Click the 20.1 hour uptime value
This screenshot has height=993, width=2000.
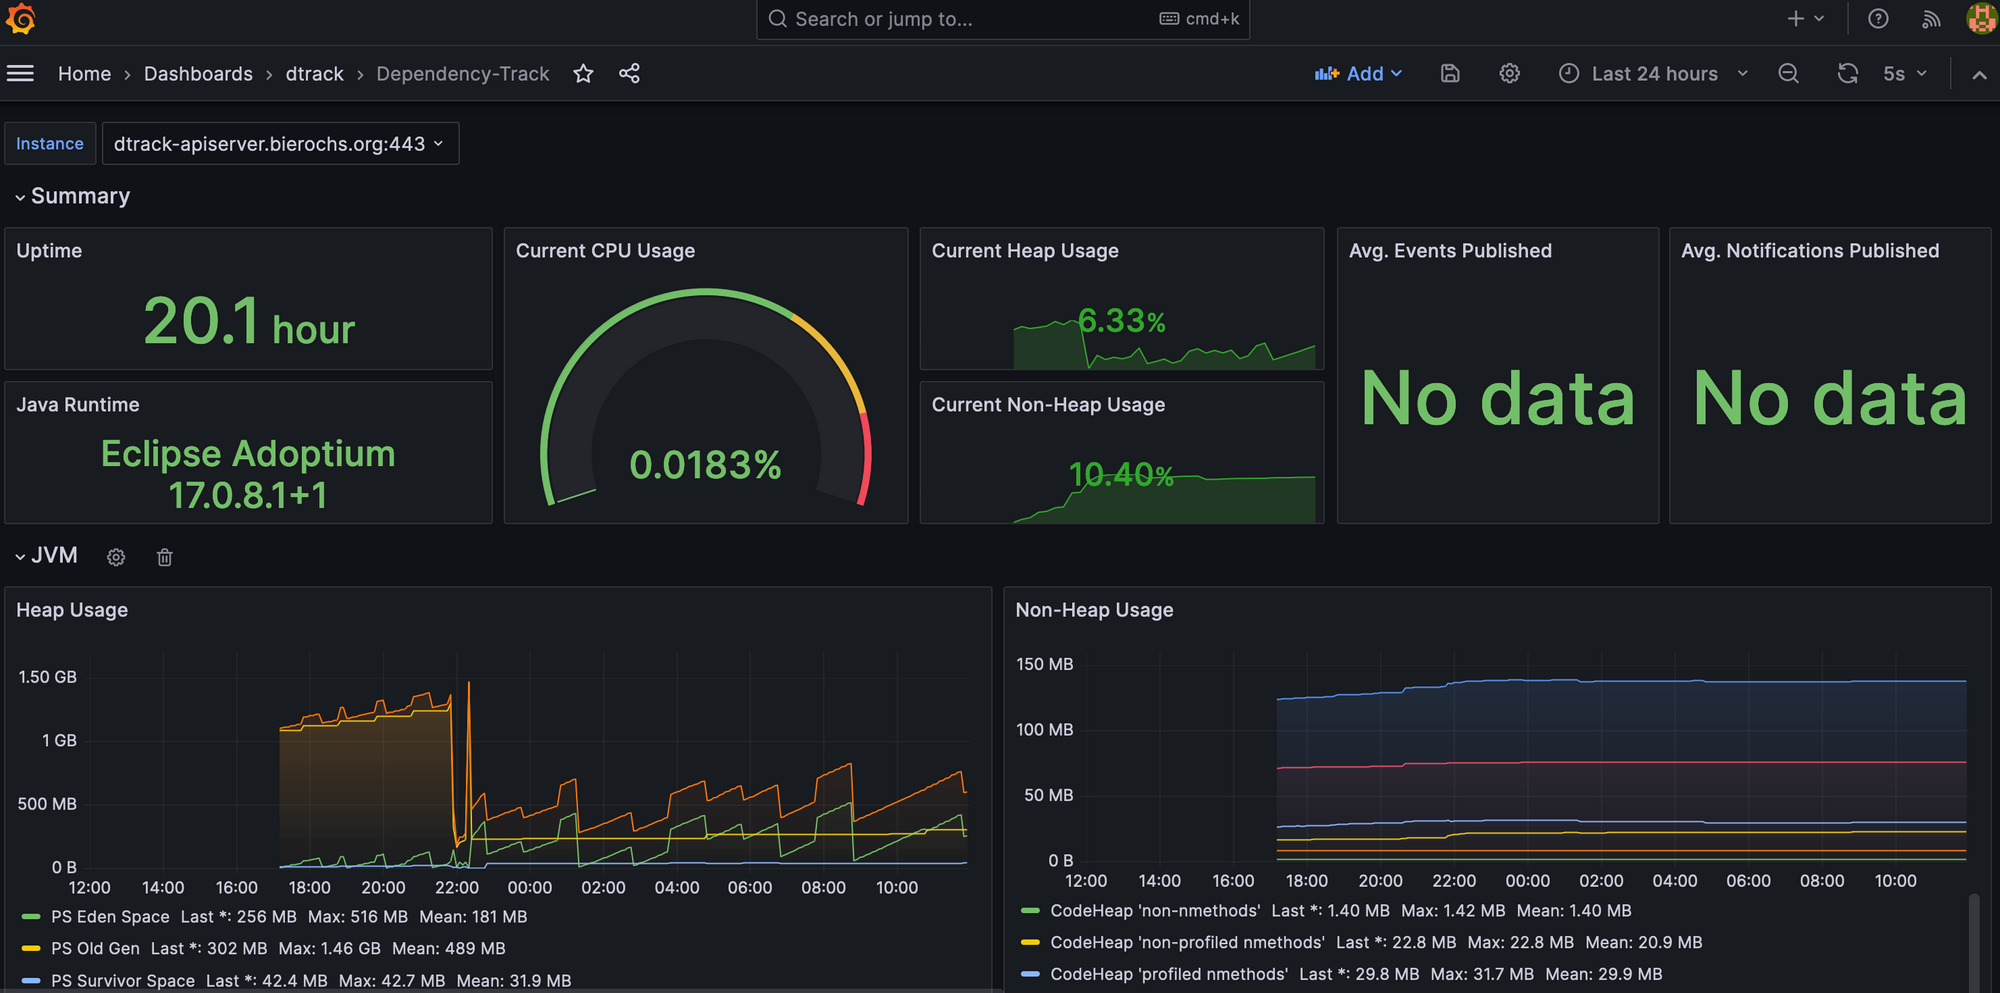pos(249,322)
